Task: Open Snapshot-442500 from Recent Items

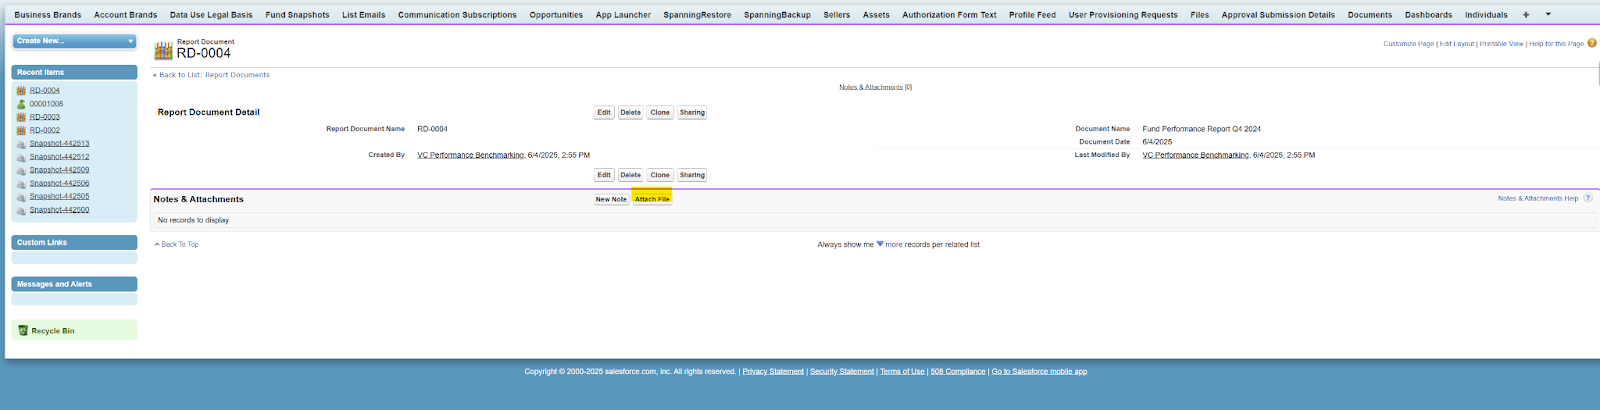Action: pyautogui.click(x=59, y=210)
